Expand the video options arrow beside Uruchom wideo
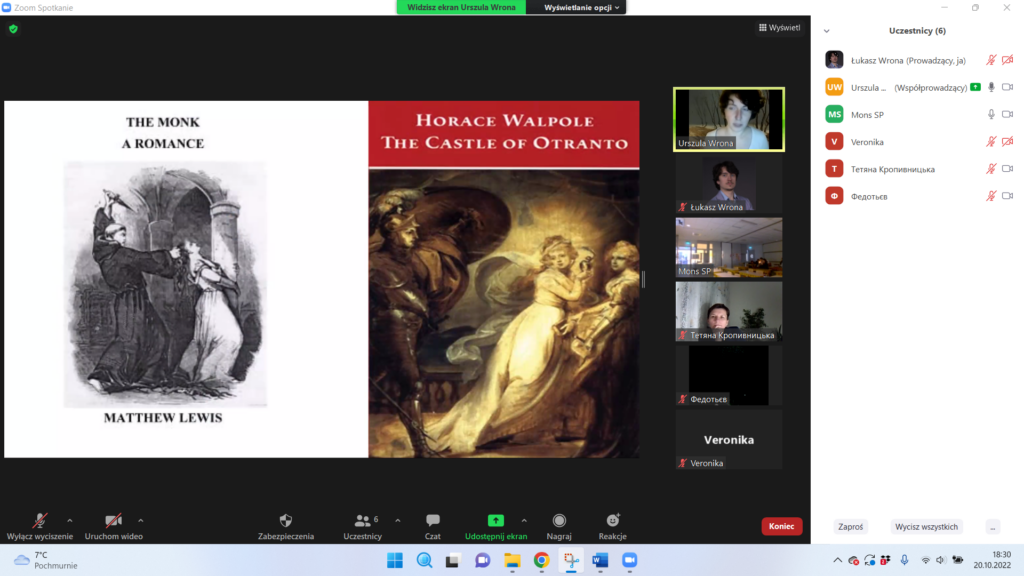 coord(140,520)
